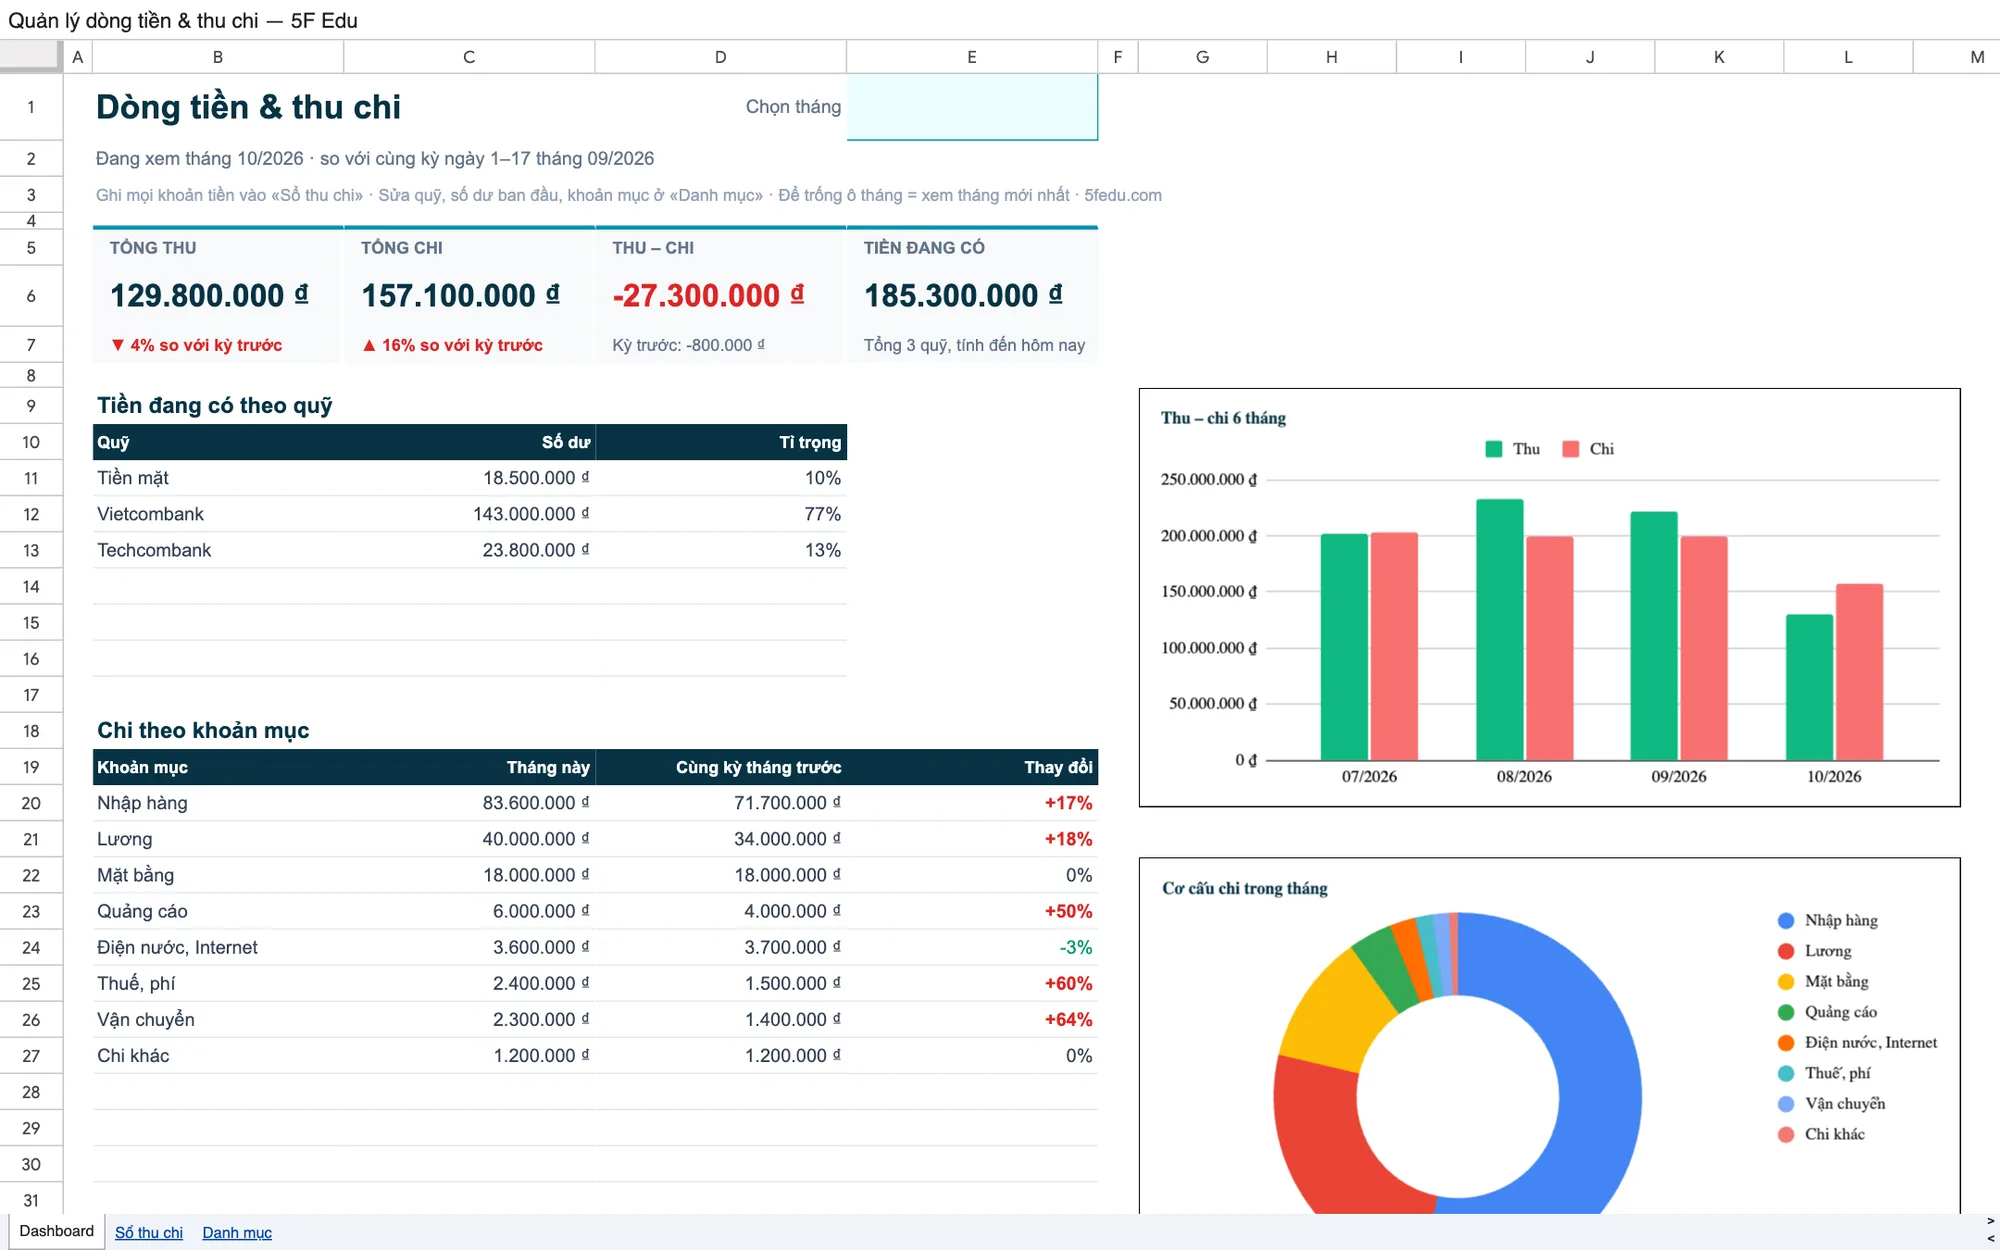This screenshot has width=2000, height=1250.
Task: Select Quảng cáo change +50%
Action: pyautogui.click(x=1068, y=911)
